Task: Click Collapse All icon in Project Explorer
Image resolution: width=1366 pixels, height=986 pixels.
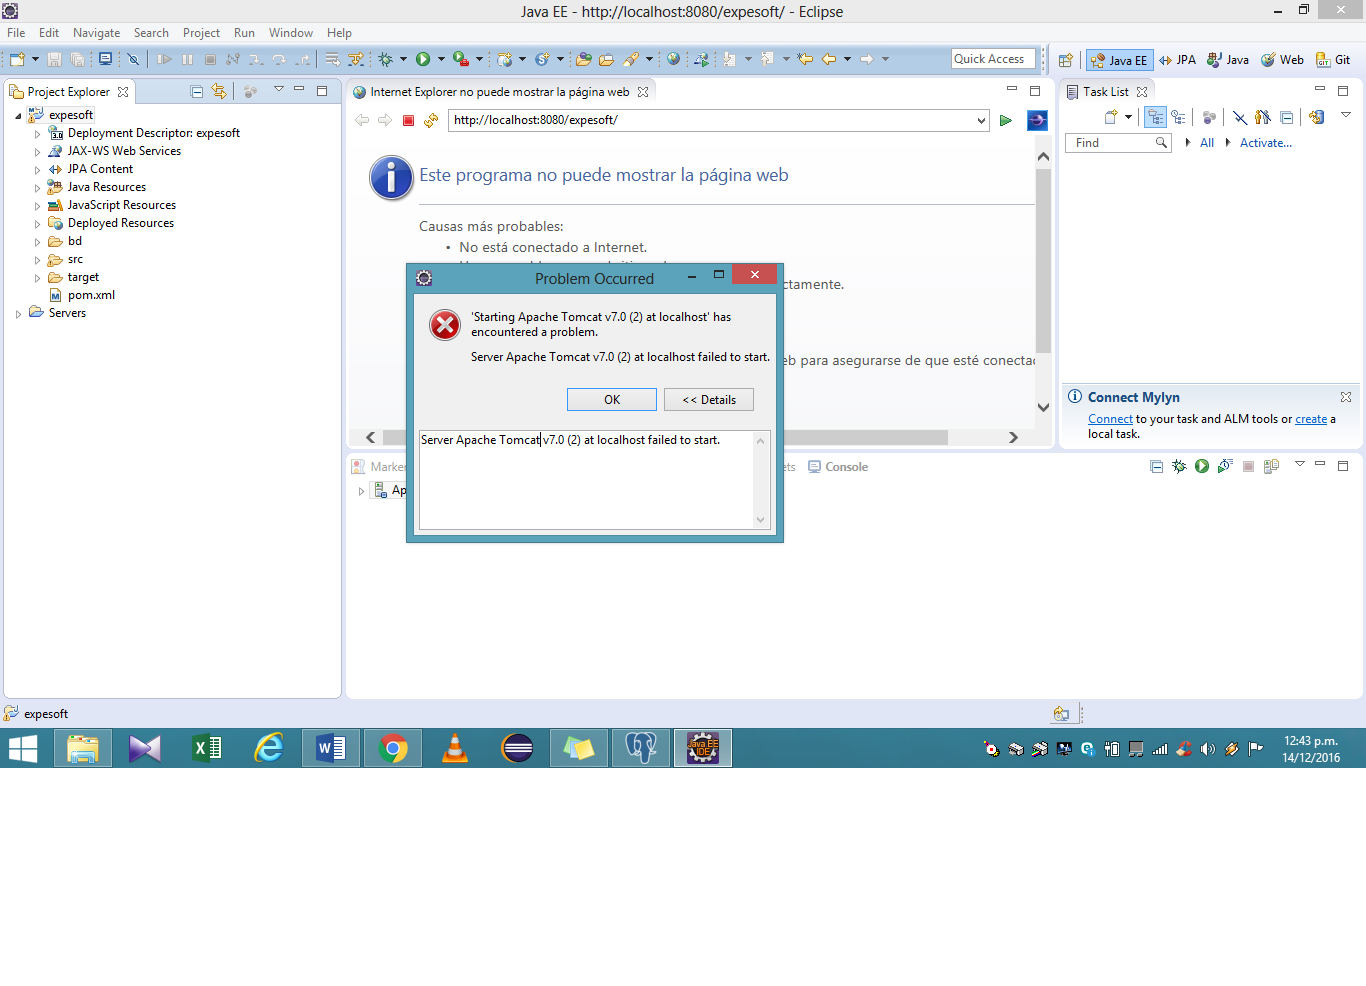Action: click(197, 91)
